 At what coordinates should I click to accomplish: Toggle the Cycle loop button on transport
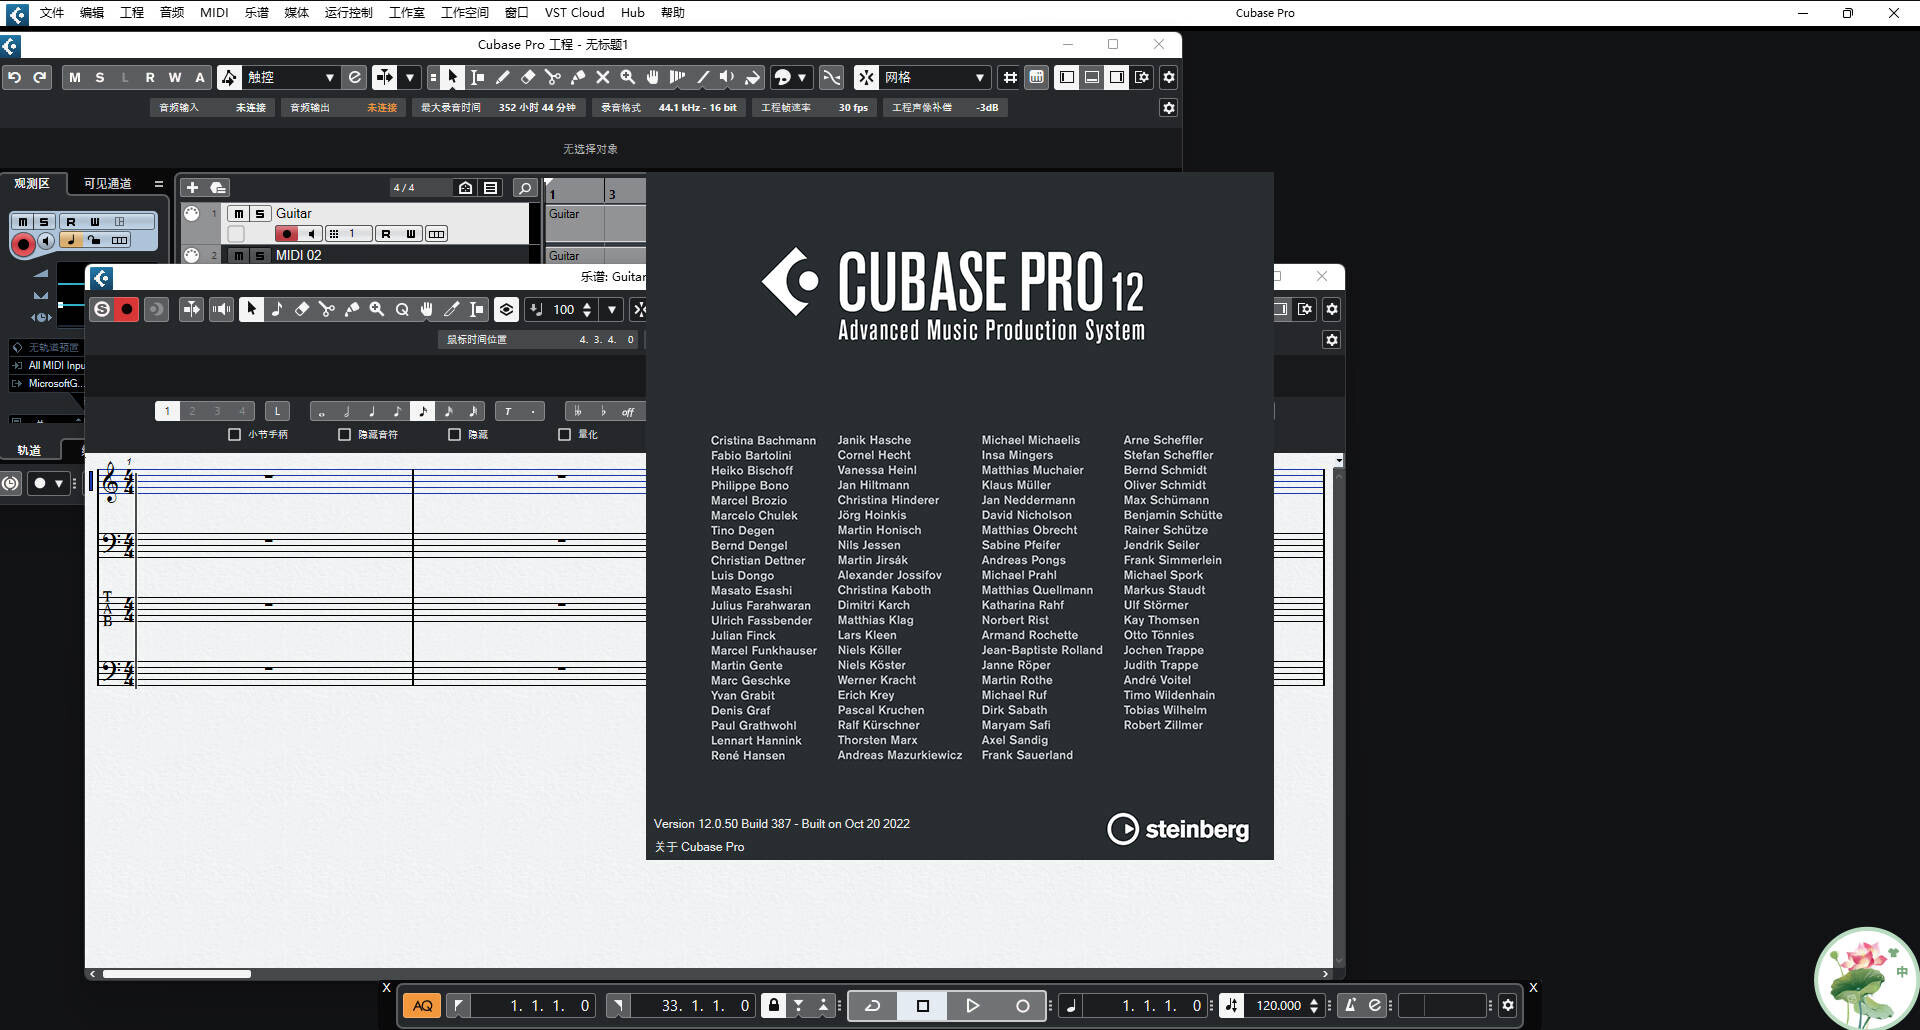coord(873,1006)
